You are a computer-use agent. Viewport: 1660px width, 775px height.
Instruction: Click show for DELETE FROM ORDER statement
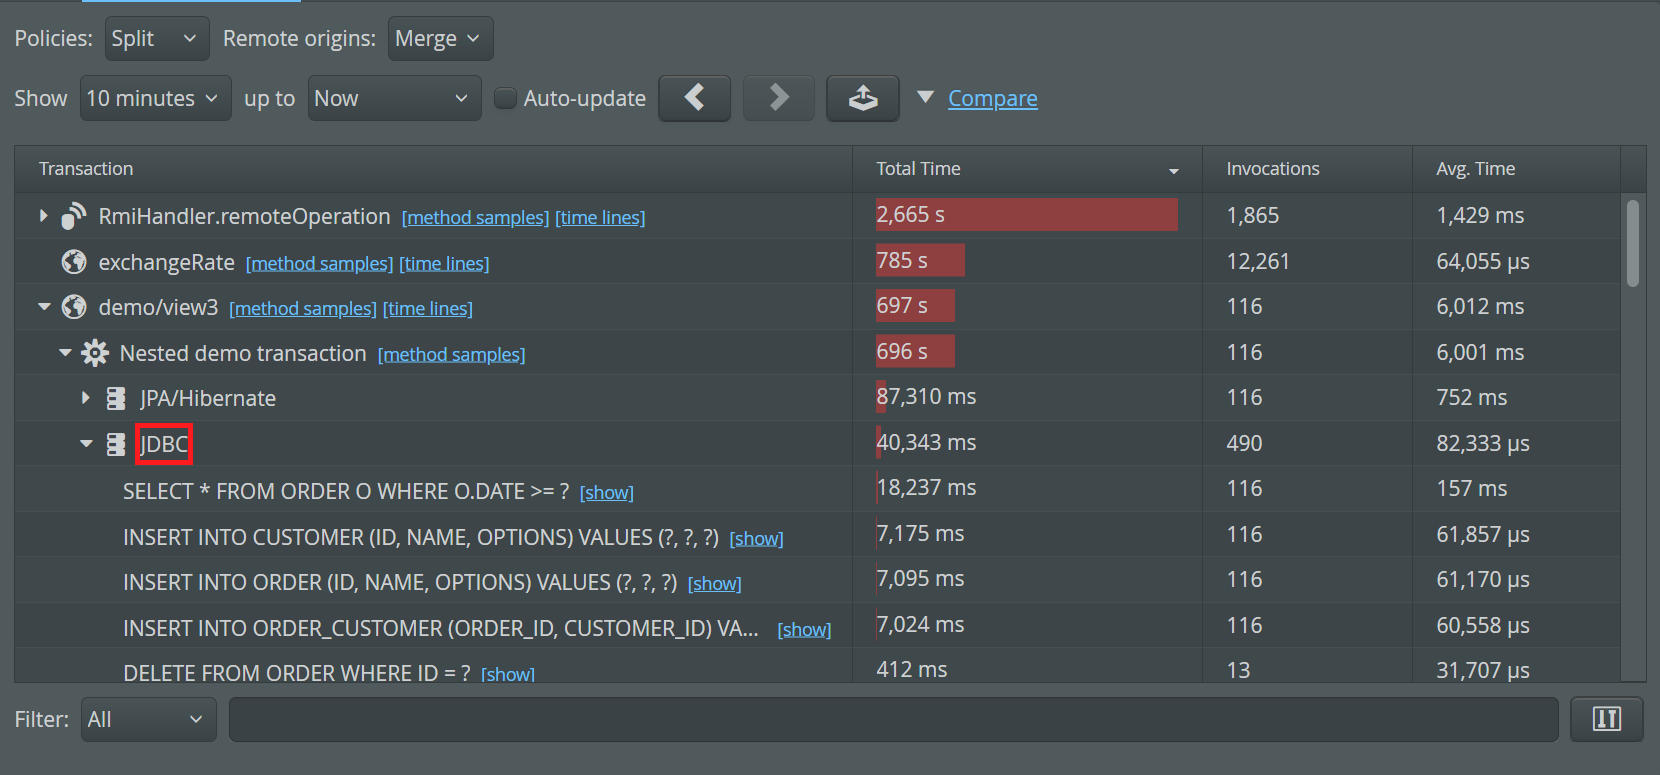coord(508,674)
